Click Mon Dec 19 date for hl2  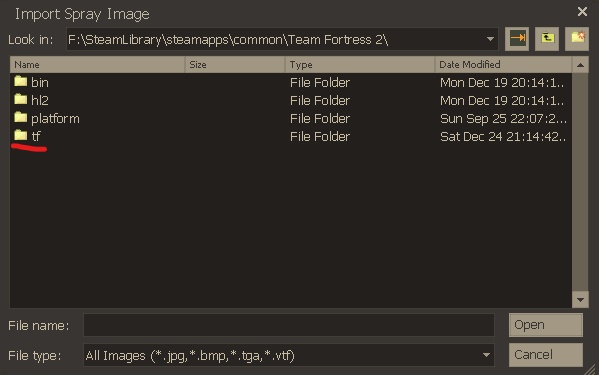(x=502, y=100)
